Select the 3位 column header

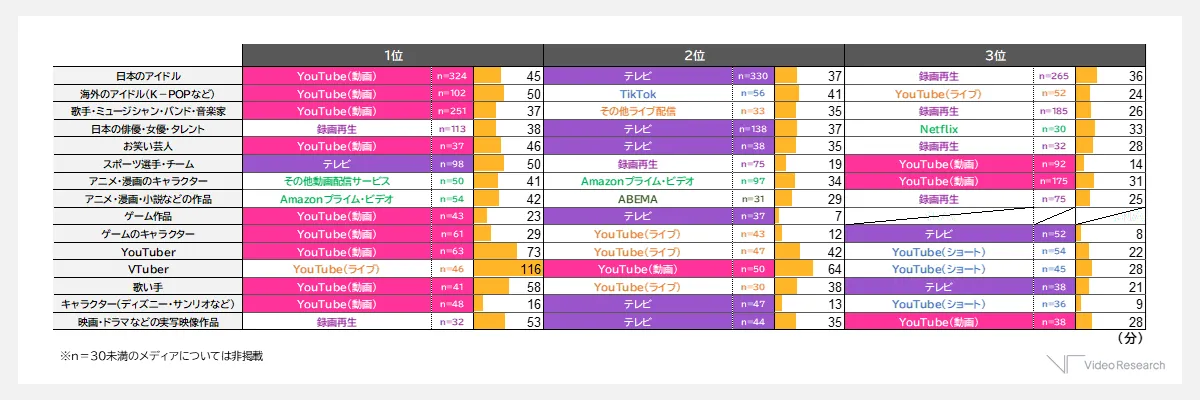pos(994,55)
